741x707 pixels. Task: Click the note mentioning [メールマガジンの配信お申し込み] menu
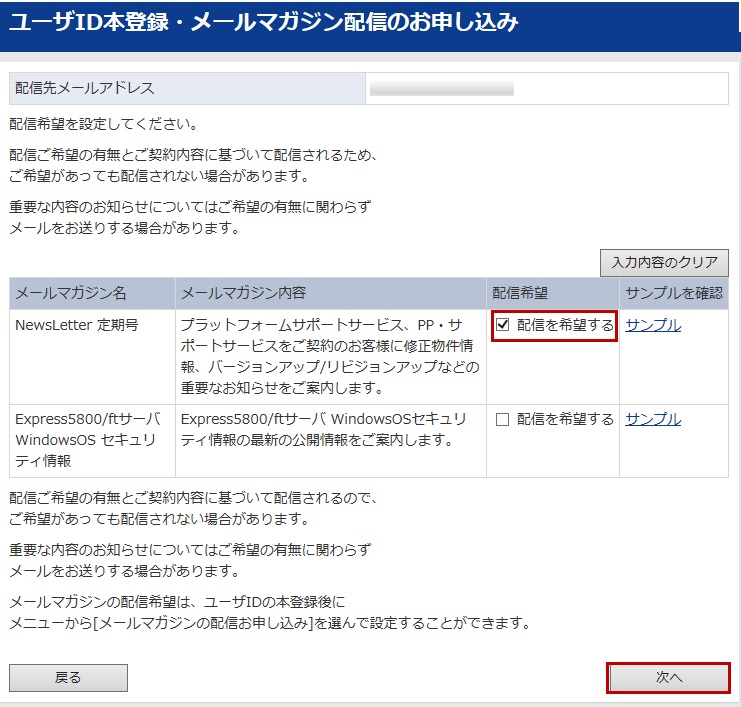(268, 623)
